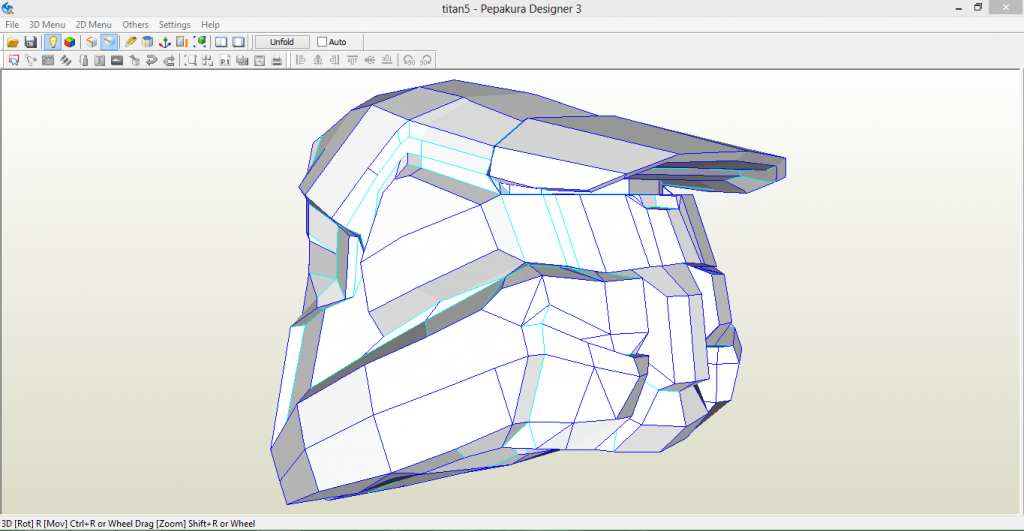Click the icon left of the text tool
This screenshot has width=1024, height=531.
(83, 60)
